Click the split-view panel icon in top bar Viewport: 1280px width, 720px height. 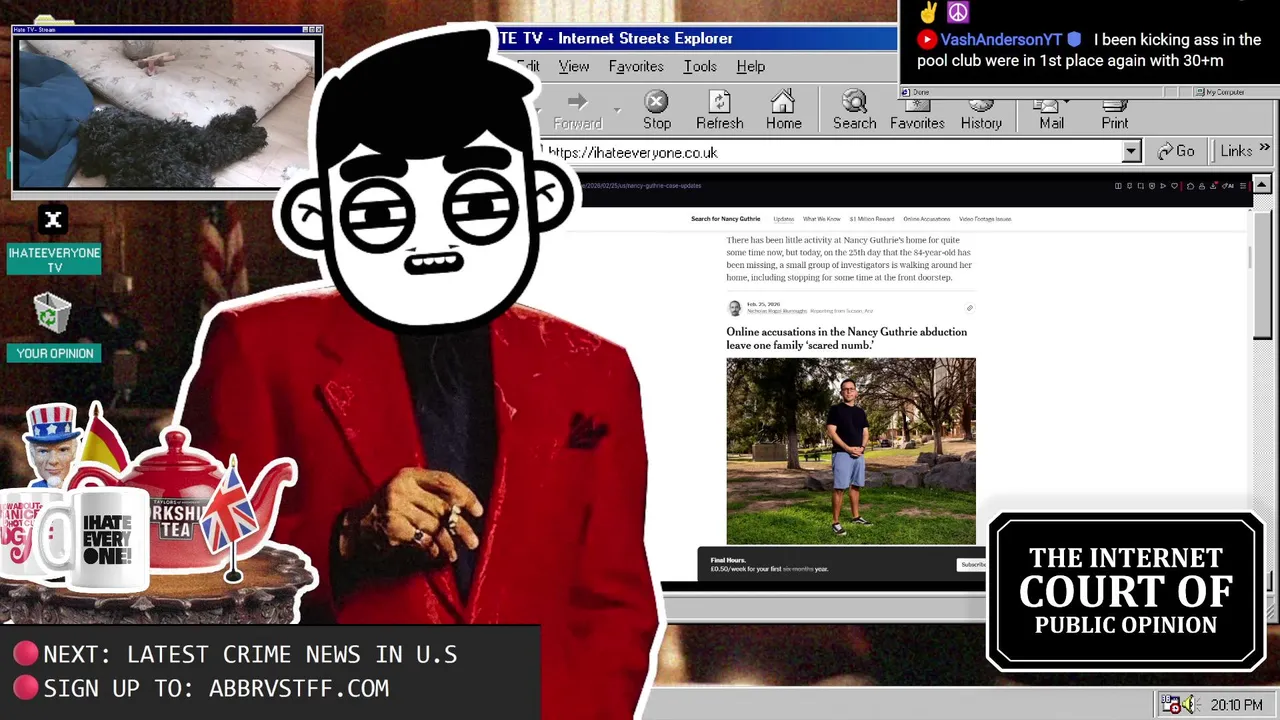click(1118, 186)
